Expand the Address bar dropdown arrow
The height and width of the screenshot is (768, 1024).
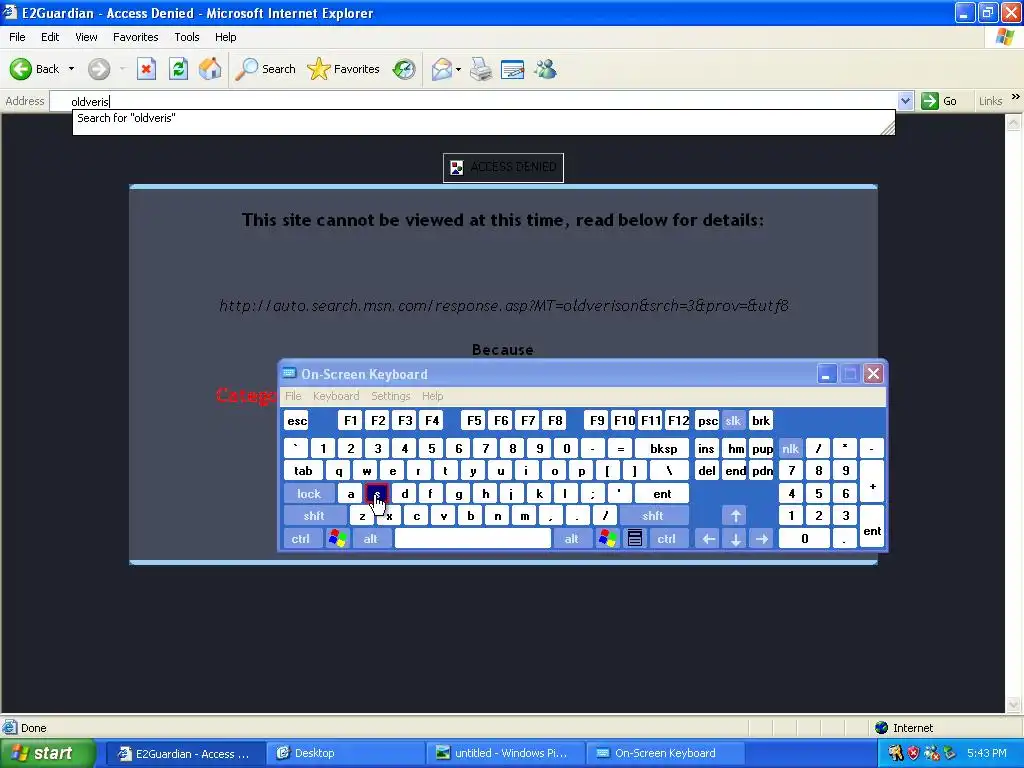905,101
